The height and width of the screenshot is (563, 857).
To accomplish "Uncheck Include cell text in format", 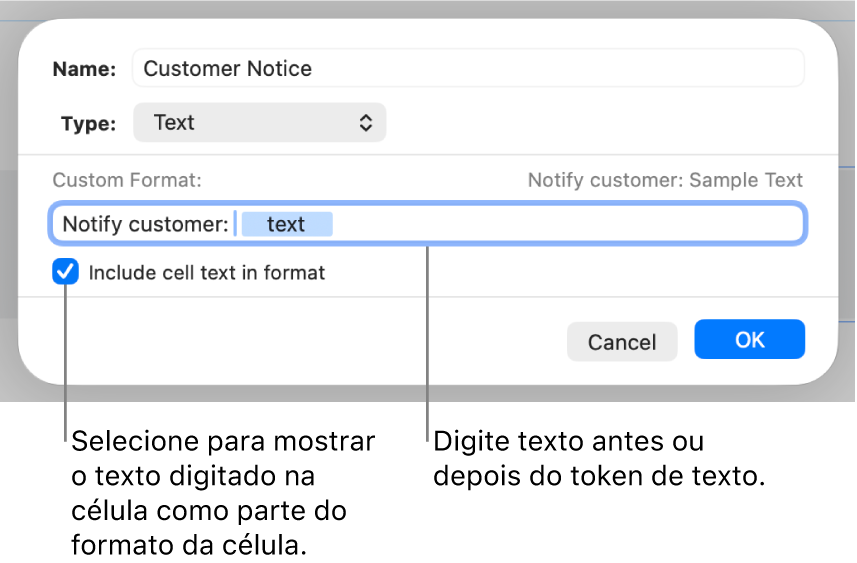I will pyautogui.click(x=66, y=272).
